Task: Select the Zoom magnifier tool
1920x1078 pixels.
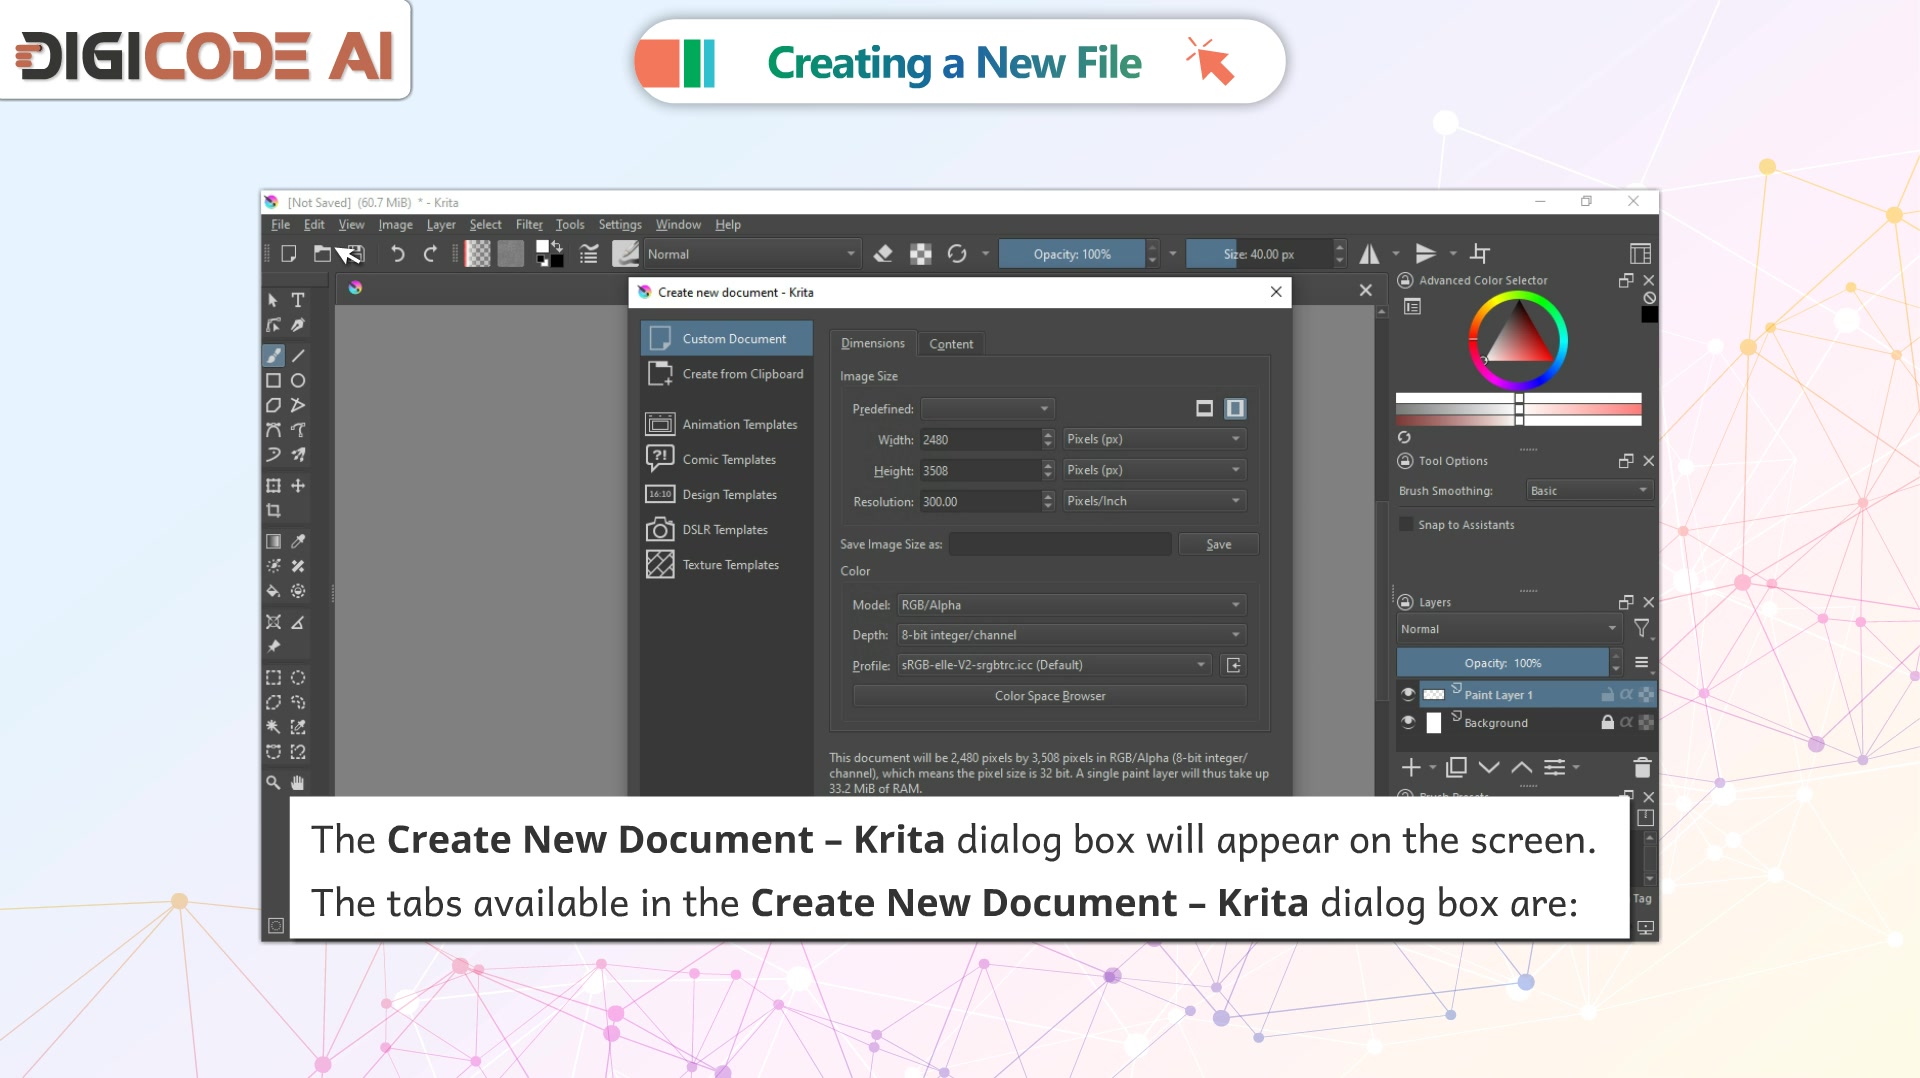Action: [273, 783]
